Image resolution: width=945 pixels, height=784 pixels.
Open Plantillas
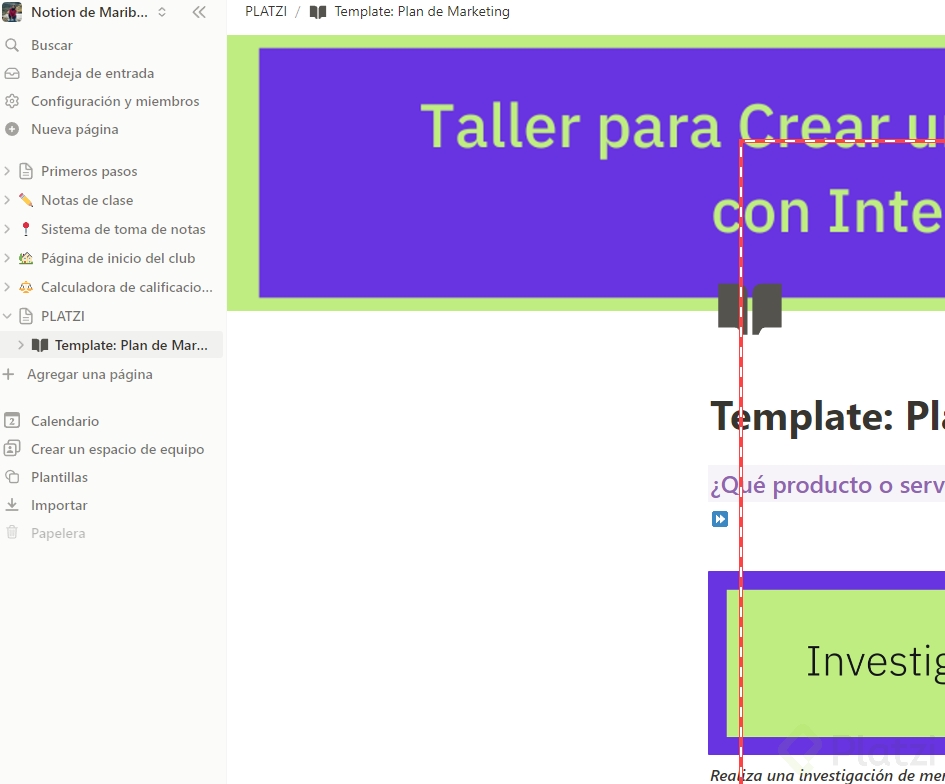[x=60, y=477]
